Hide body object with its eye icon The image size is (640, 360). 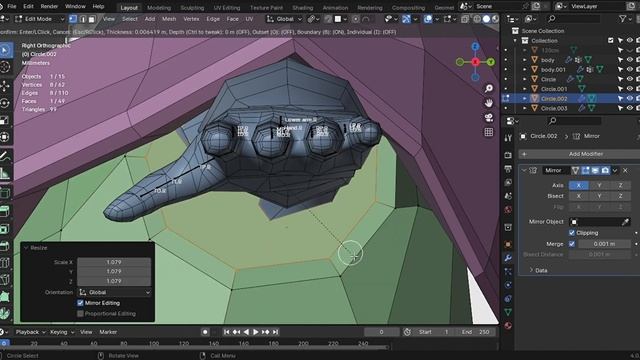click(630, 60)
